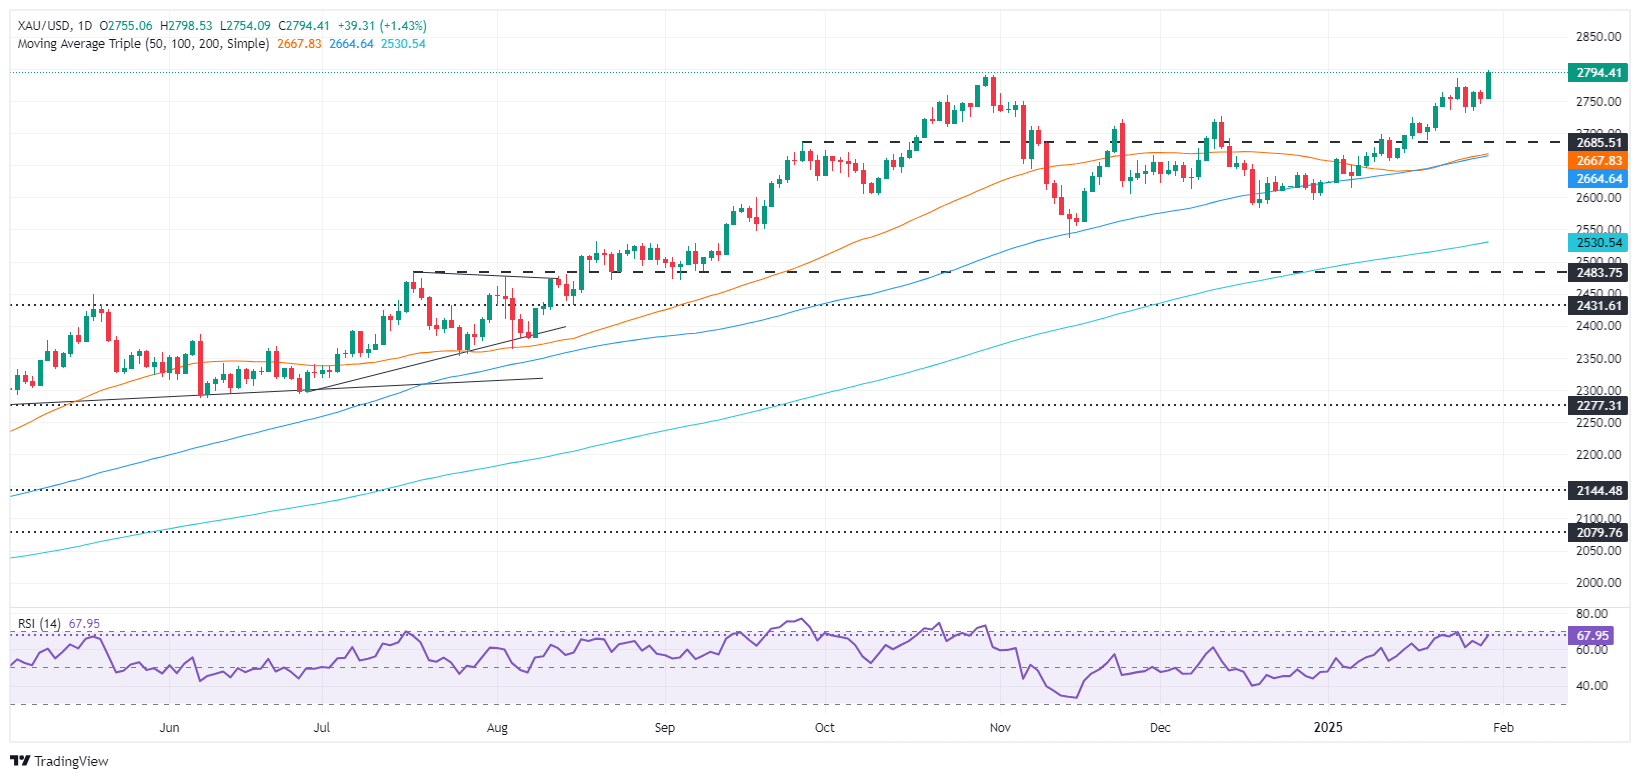Click the TradingView logo icon
This screenshot has width=1640, height=779.
pos(20,761)
